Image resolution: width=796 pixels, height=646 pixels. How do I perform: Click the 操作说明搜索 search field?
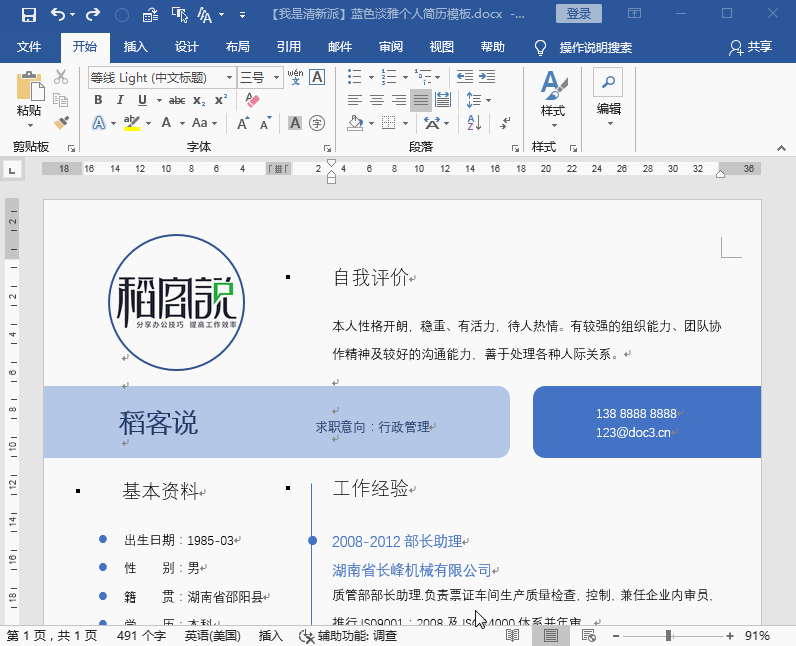(x=595, y=47)
